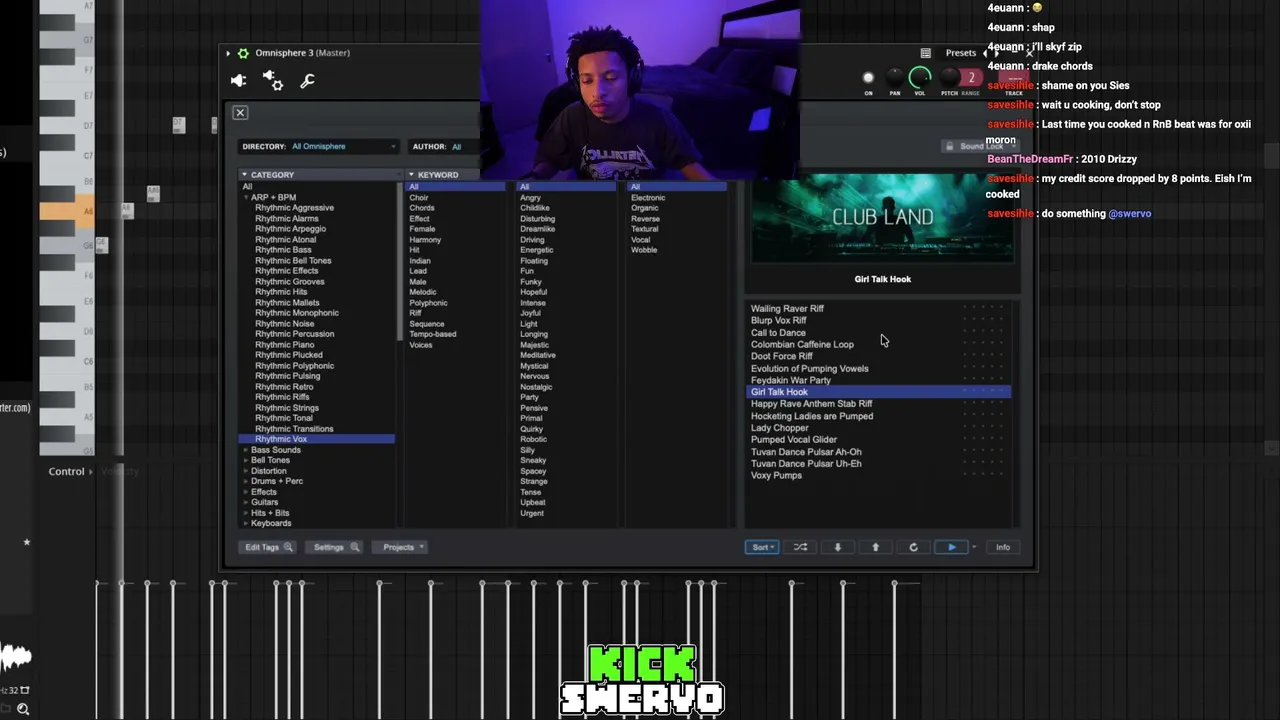Screen dimensions: 1280x720
Task: Expand the Omnisphere 3 plugin header arrow
Action: [228, 53]
